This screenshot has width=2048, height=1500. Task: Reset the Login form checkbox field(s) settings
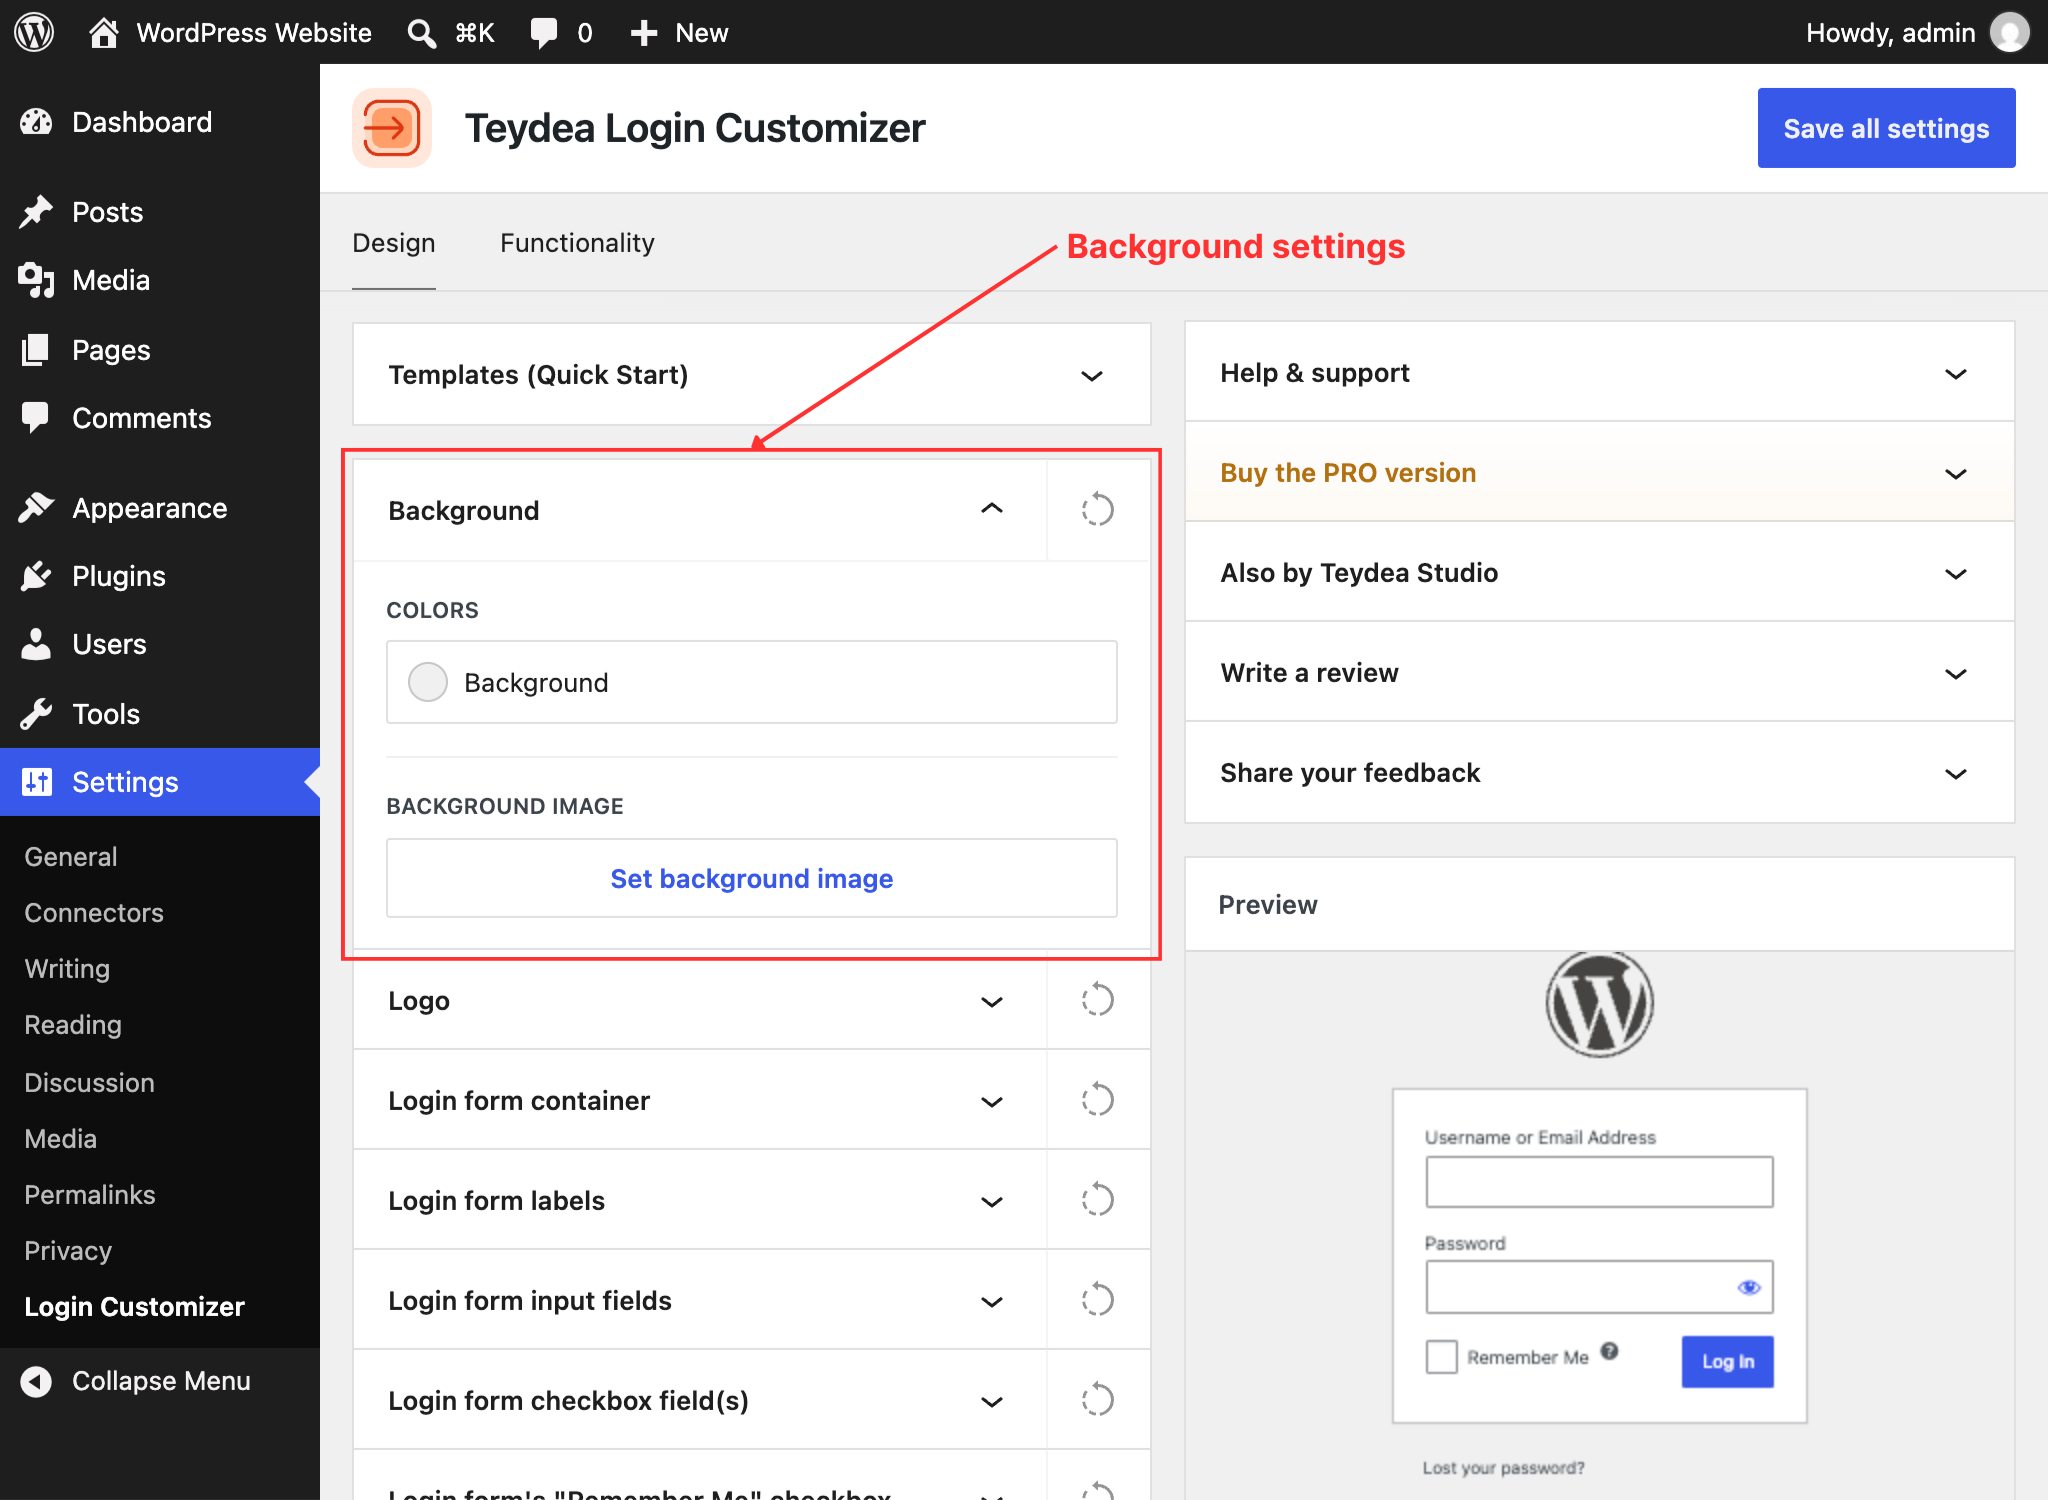click(1097, 1400)
